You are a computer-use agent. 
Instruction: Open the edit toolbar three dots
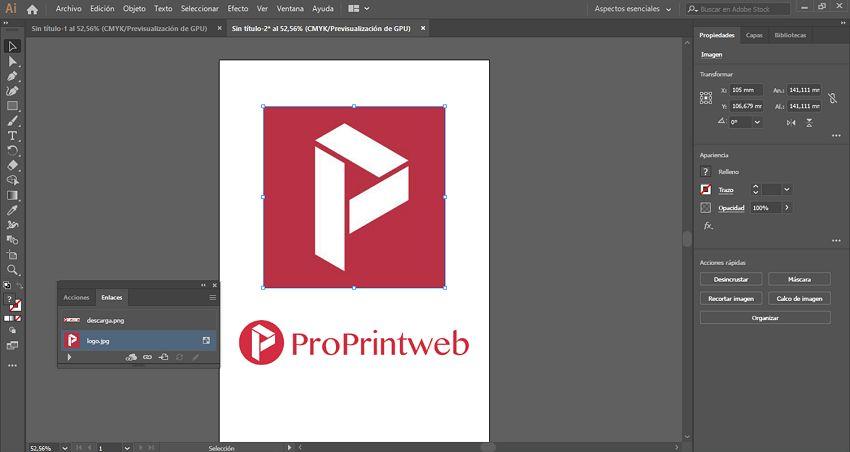click(12, 366)
